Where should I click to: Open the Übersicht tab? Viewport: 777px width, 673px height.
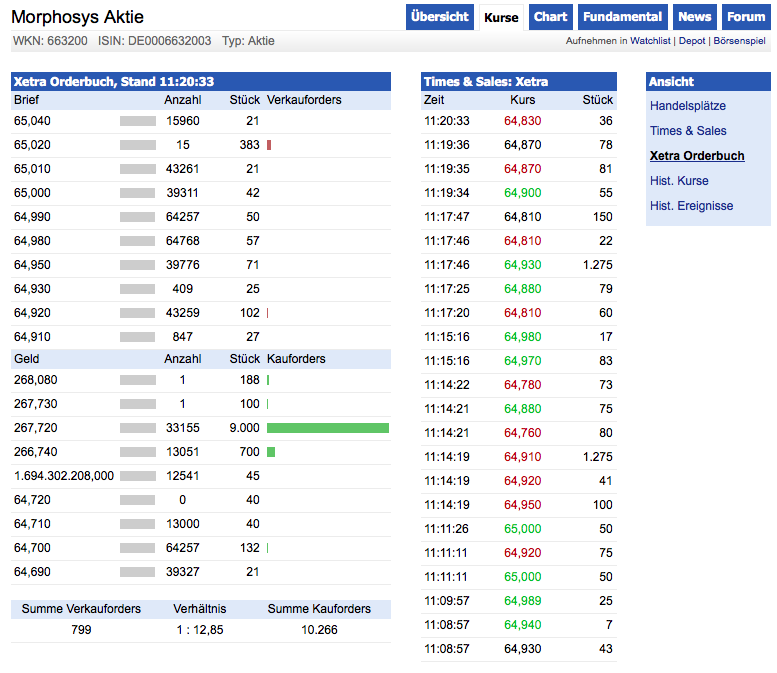439,17
